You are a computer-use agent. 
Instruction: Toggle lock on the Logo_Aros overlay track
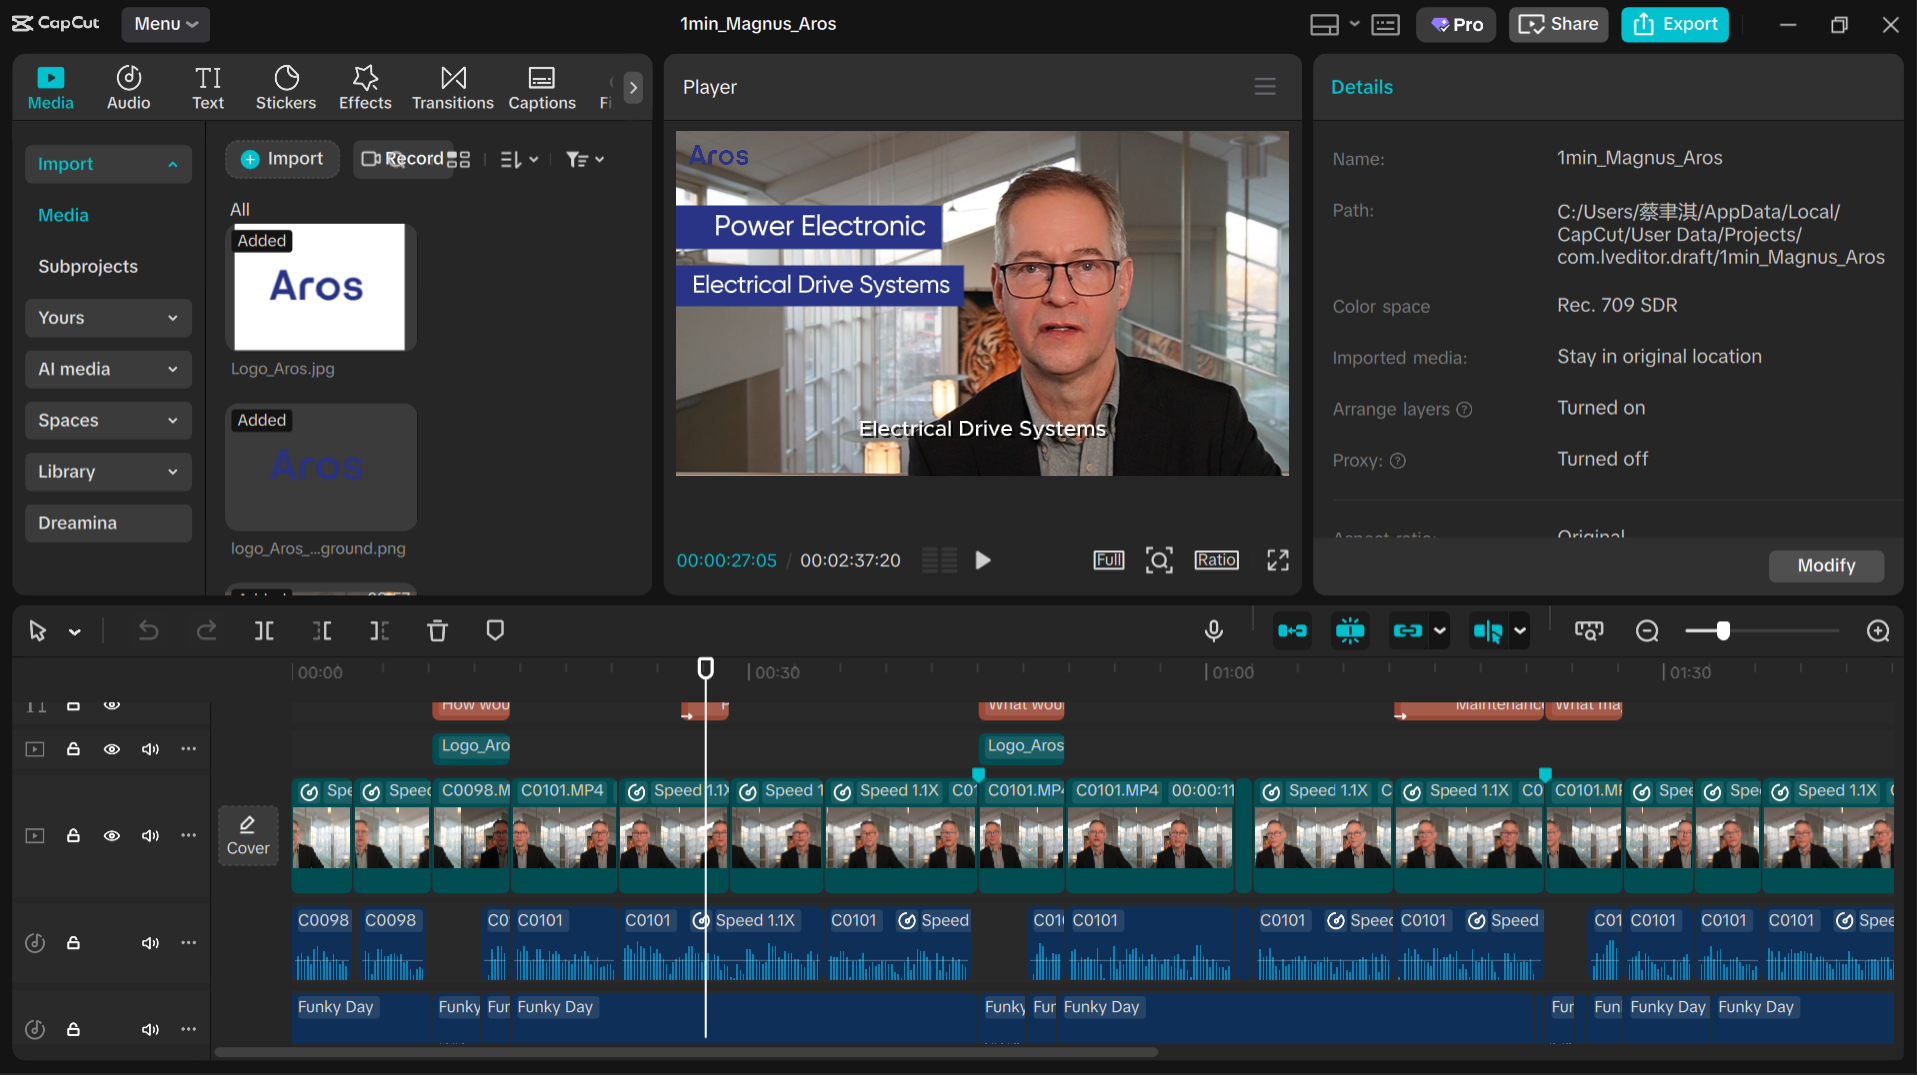pos(73,749)
